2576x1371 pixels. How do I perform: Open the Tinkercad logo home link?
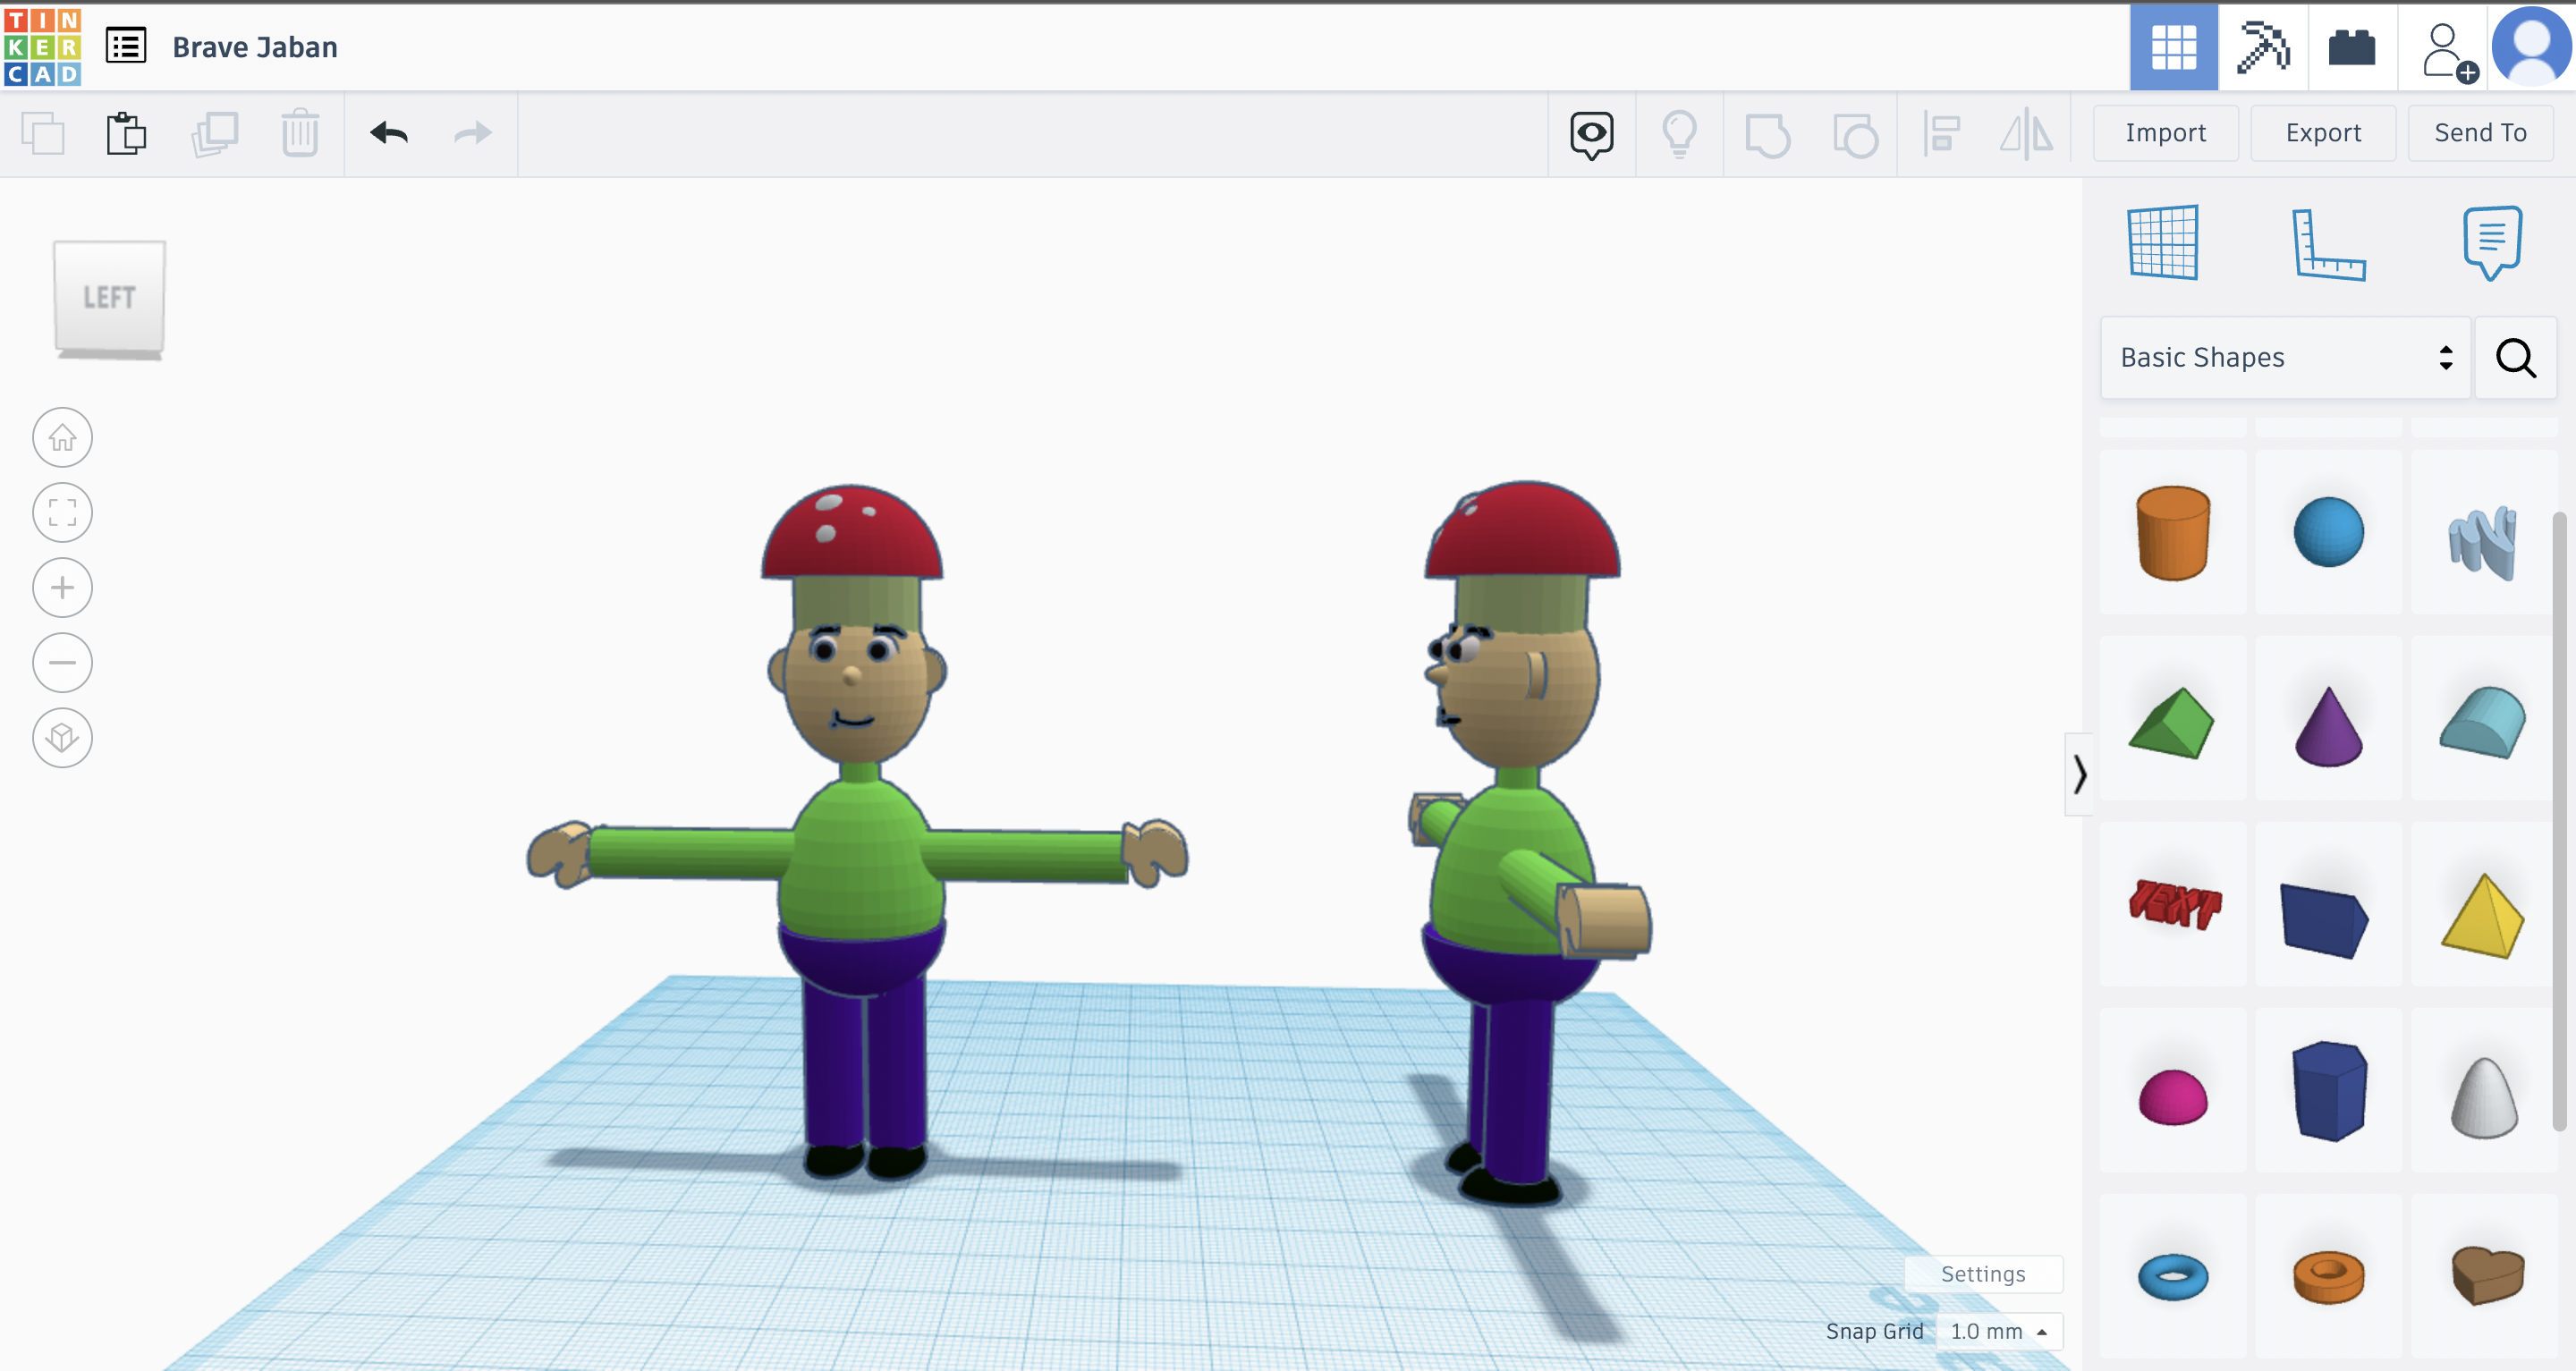42,47
